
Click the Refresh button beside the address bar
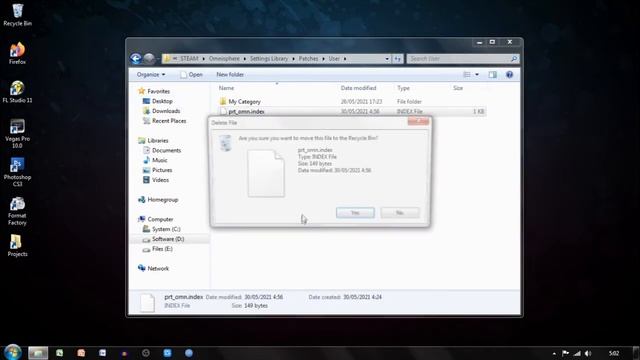click(x=398, y=59)
